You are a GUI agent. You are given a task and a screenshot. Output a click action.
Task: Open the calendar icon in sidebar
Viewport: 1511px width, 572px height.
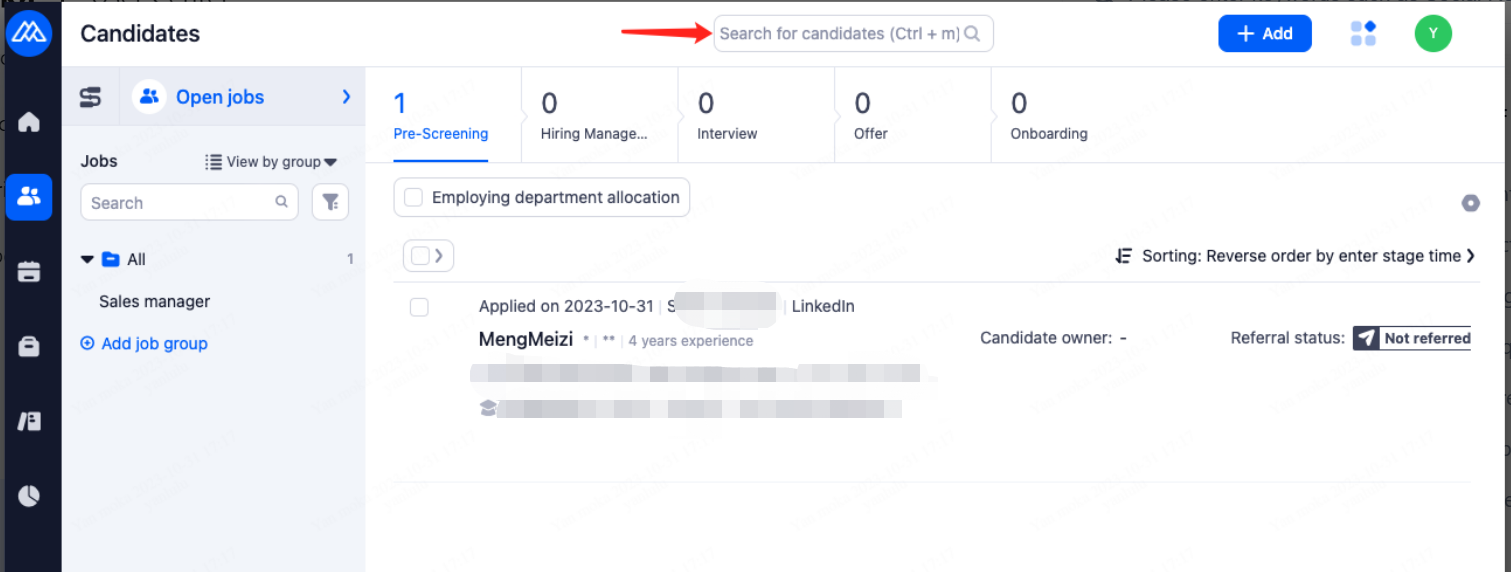click(x=29, y=271)
